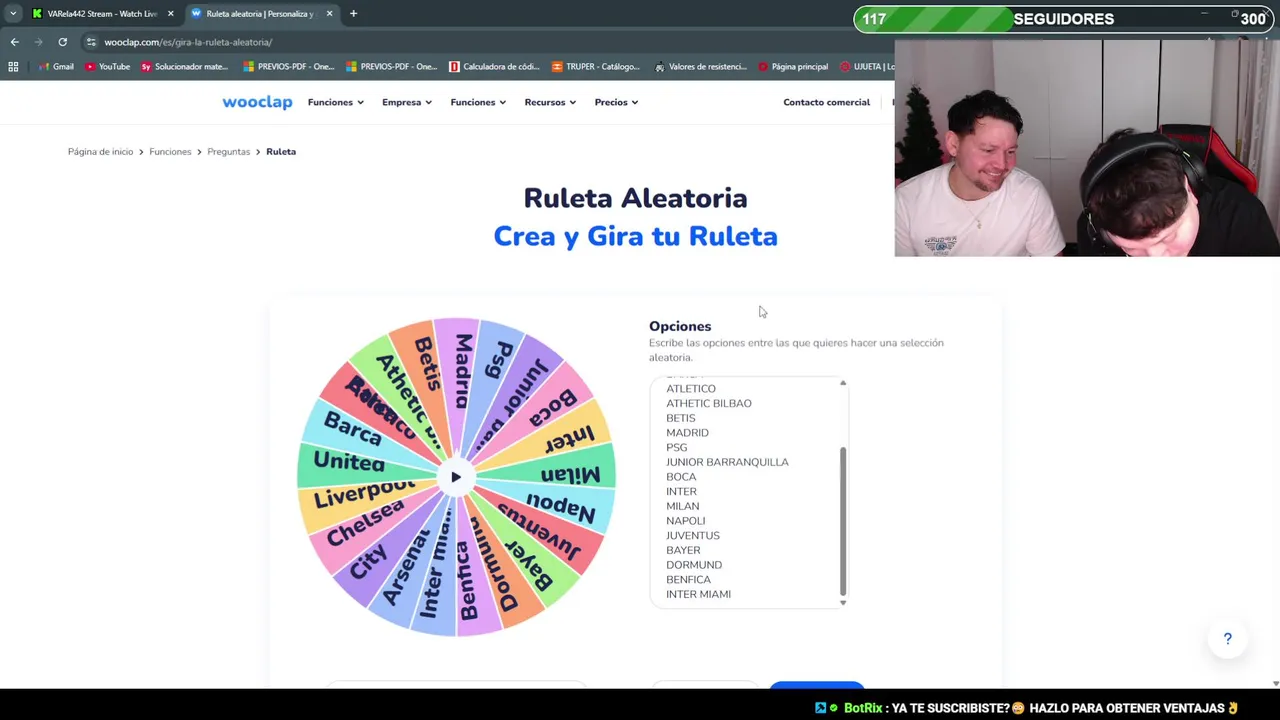Click the address bar URL
Screen dimensions: 1280x720
coord(188,42)
